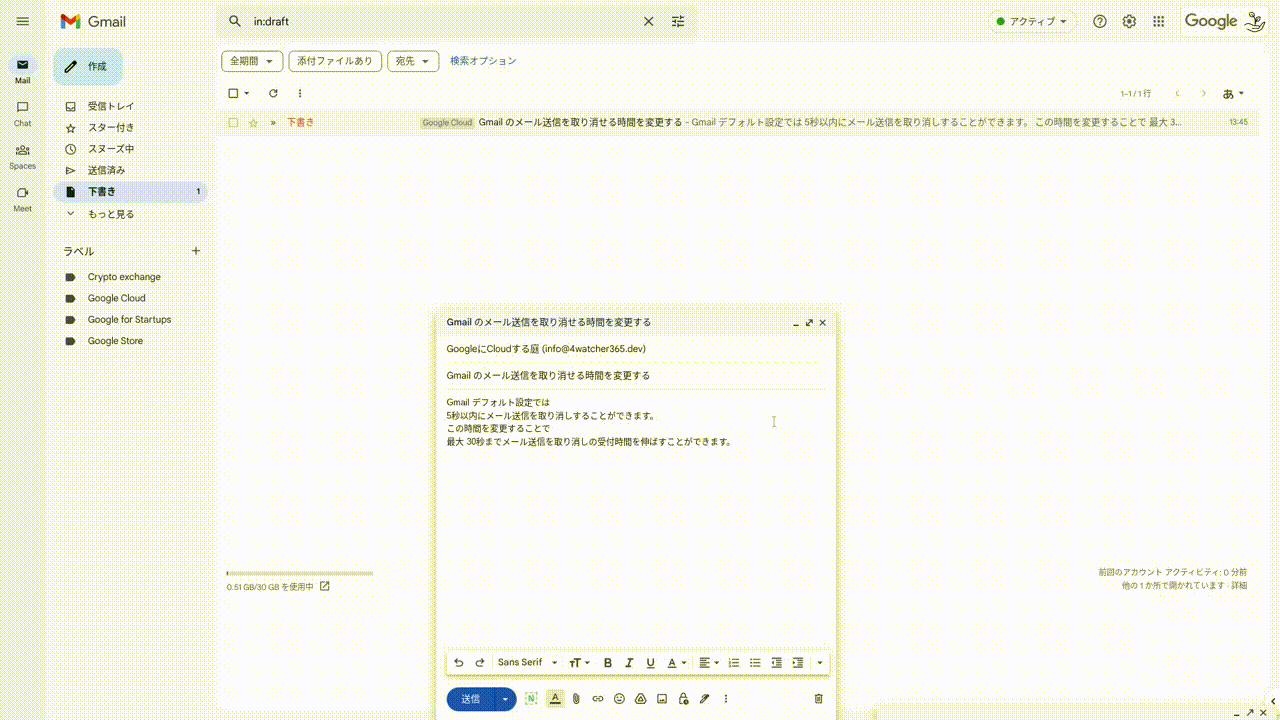The image size is (1280, 720).
Task: Click the Gmail logo
Action: (93, 21)
